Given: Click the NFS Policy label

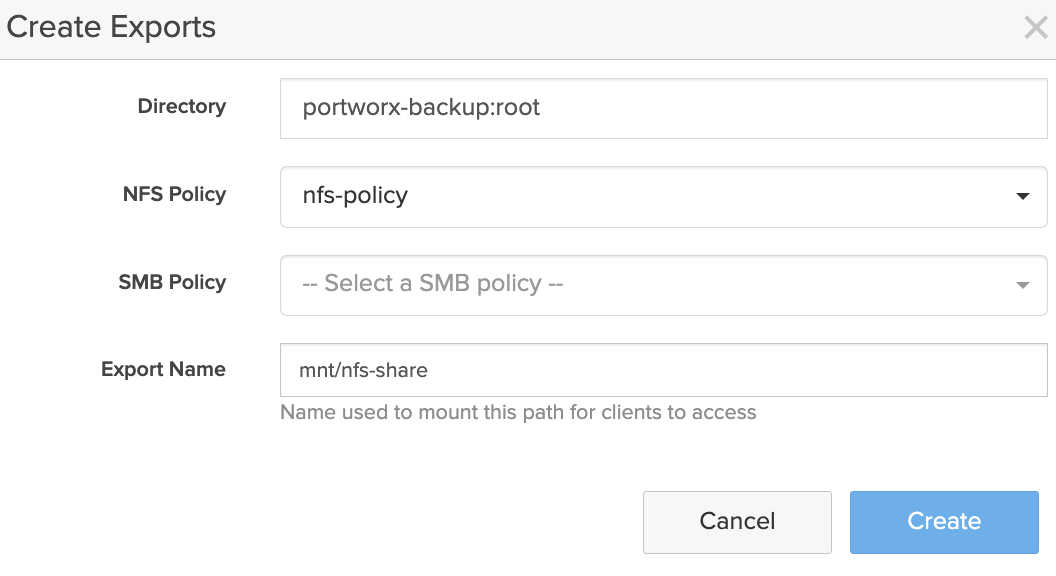Looking at the screenshot, I should coord(174,194).
